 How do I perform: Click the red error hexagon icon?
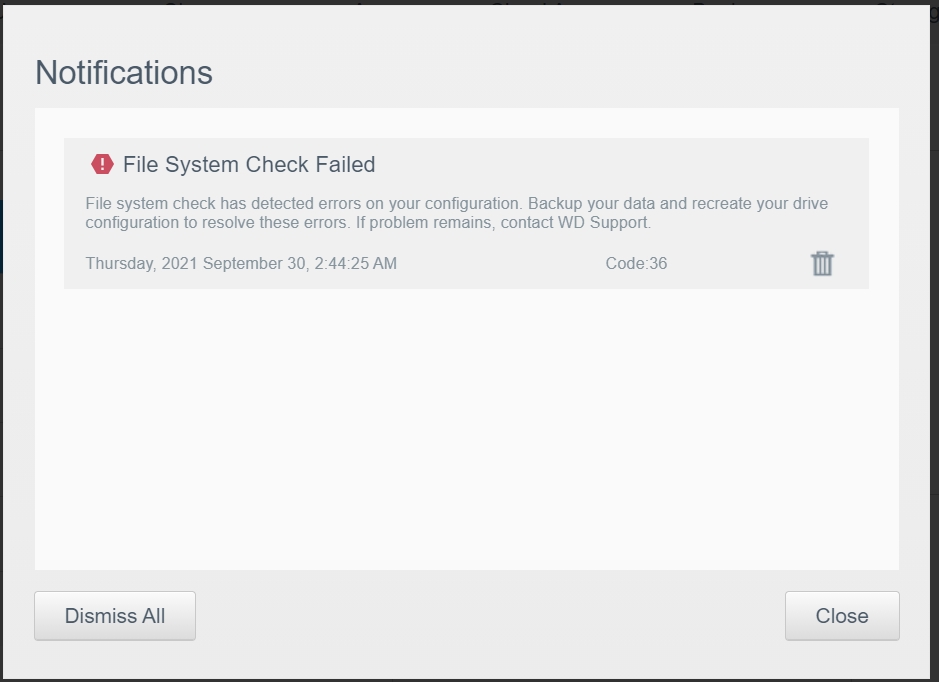102,164
